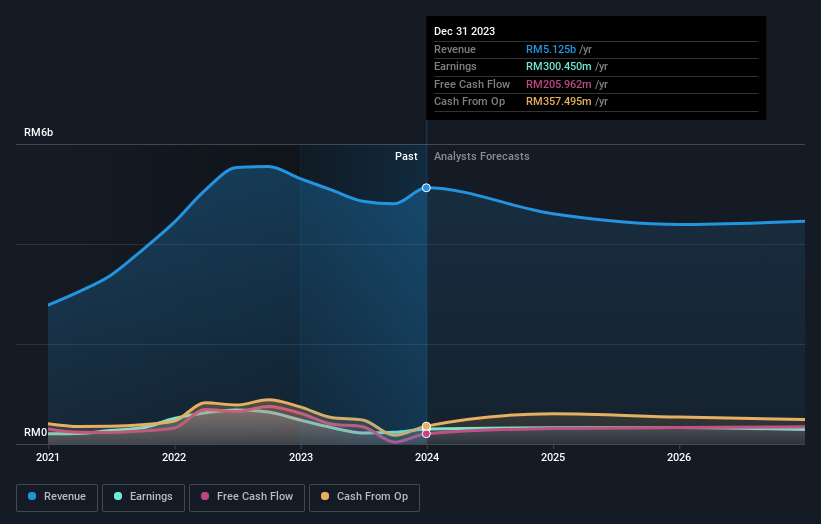Image resolution: width=821 pixels, height=524 pixels.
Task: Click the RM300.450m earnings value
Action: pyautogui.click(x=559, y=66)
